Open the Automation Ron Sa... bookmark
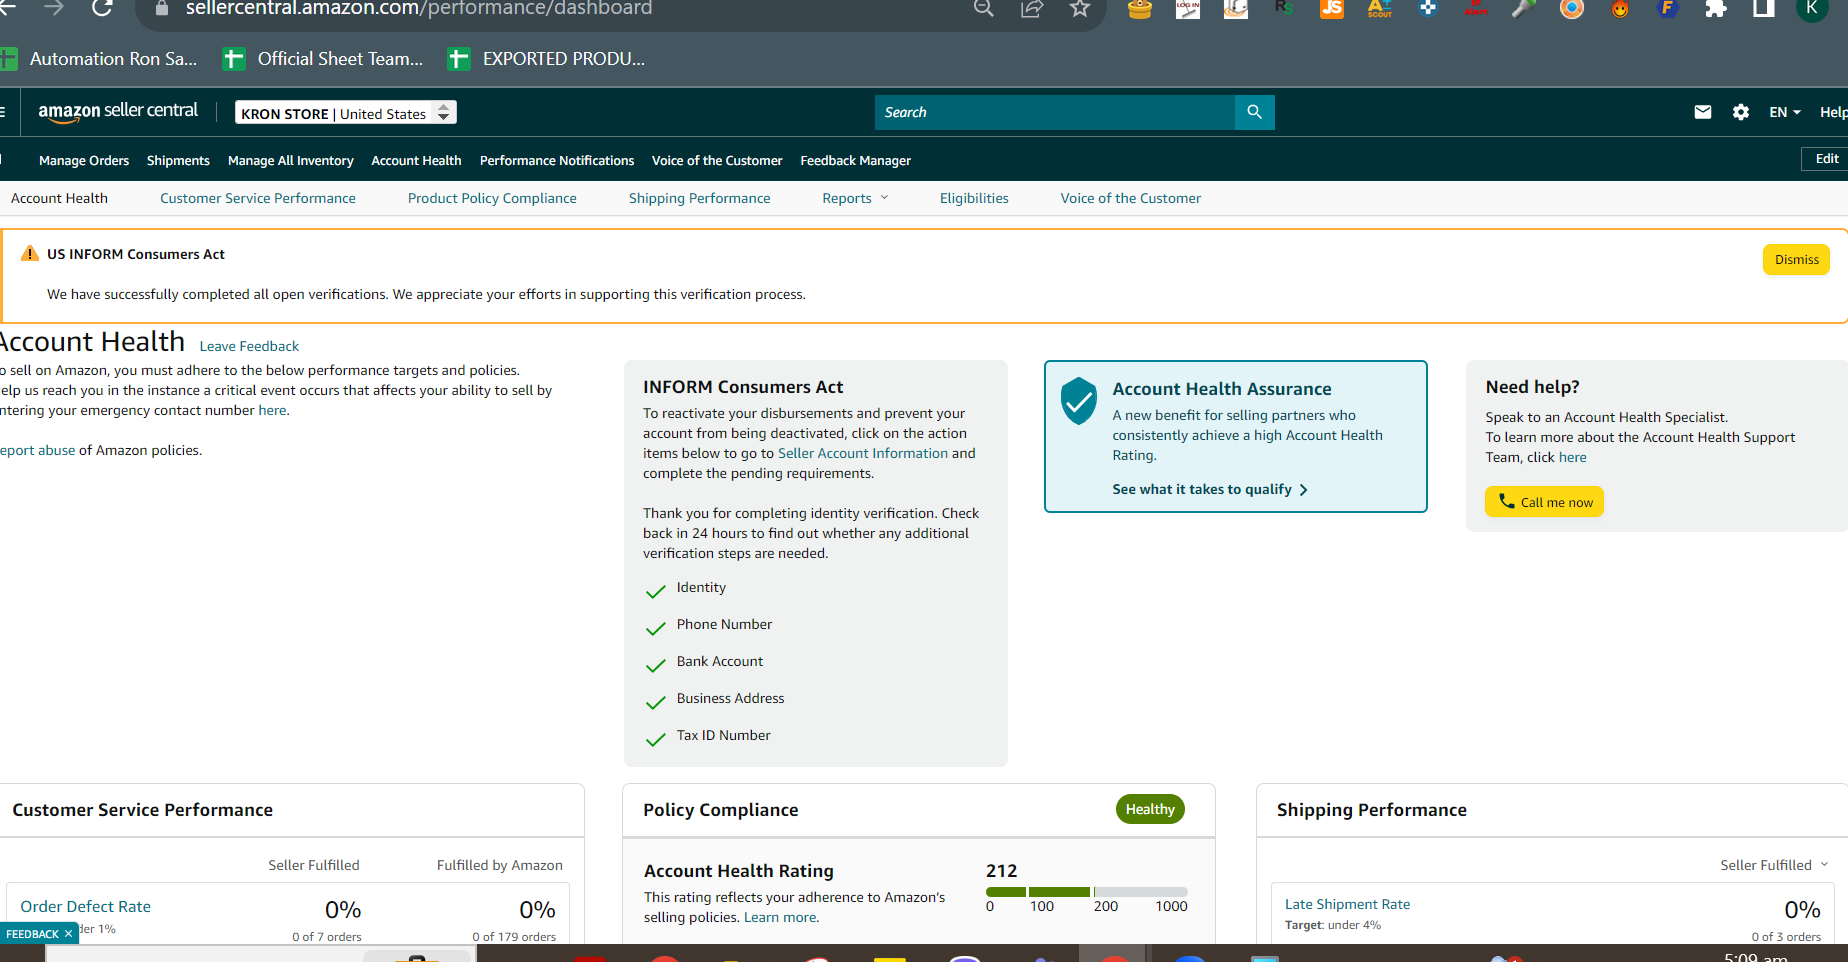The height and width of the screenshot is (962, 1848). (100, 59)
